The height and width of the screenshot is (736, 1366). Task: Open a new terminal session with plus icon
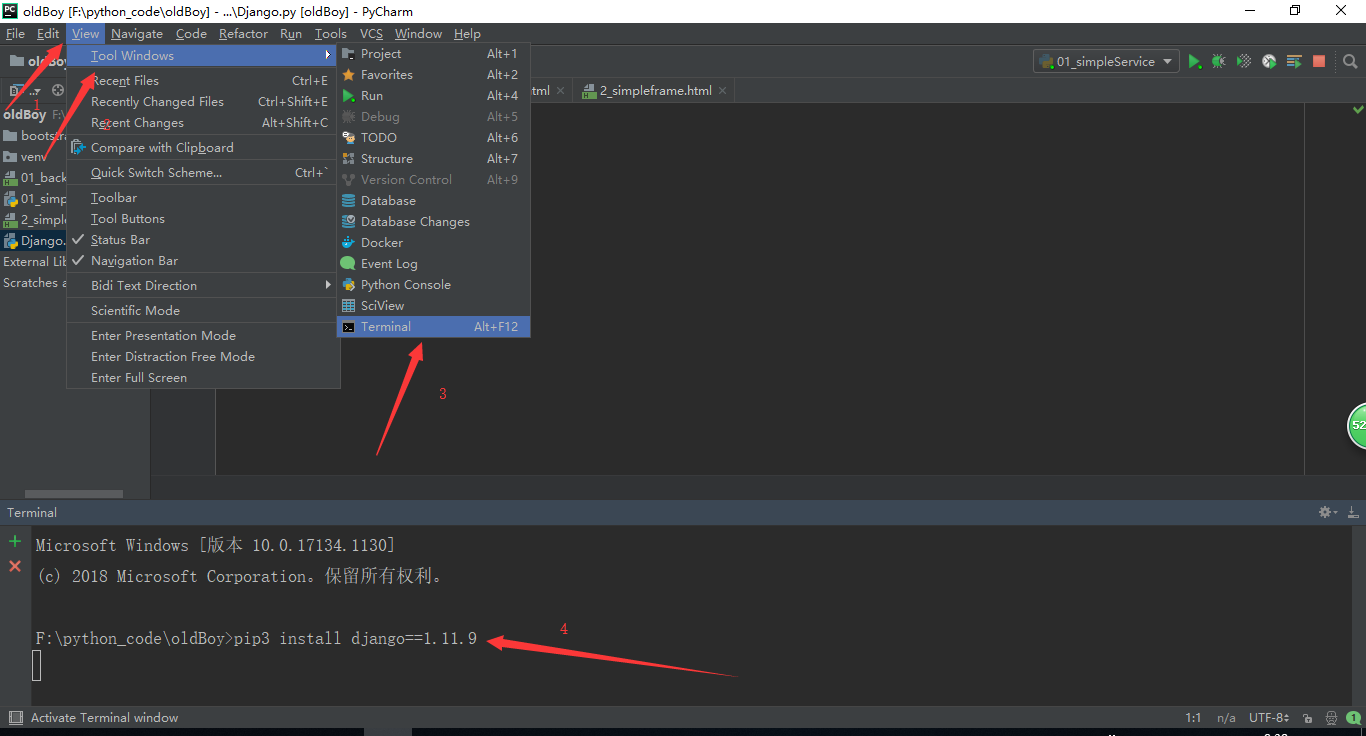(x=15, y=542)
